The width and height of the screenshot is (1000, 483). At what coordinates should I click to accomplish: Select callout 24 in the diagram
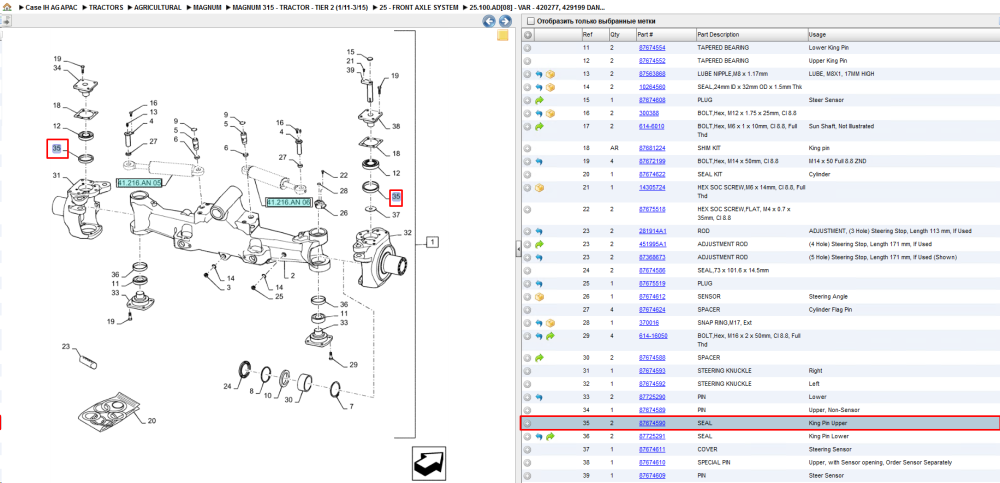click(x=228, y=387)
